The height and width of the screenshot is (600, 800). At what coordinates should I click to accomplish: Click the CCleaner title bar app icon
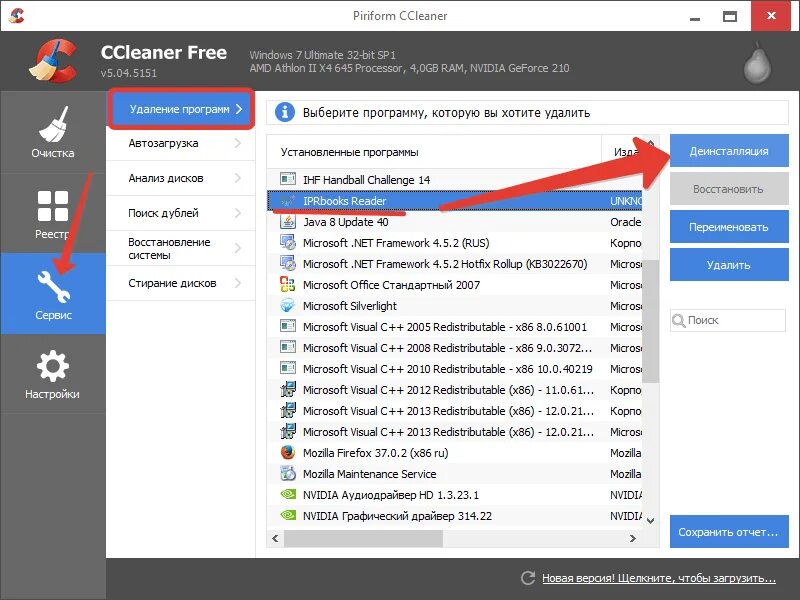pos(17,15)
